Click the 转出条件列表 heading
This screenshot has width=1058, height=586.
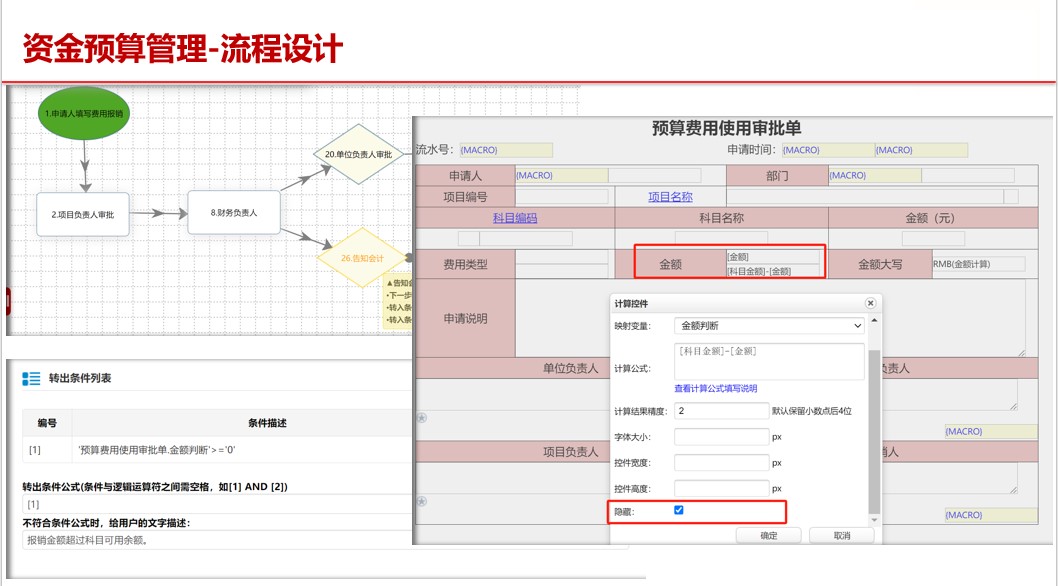click(80, 378)
